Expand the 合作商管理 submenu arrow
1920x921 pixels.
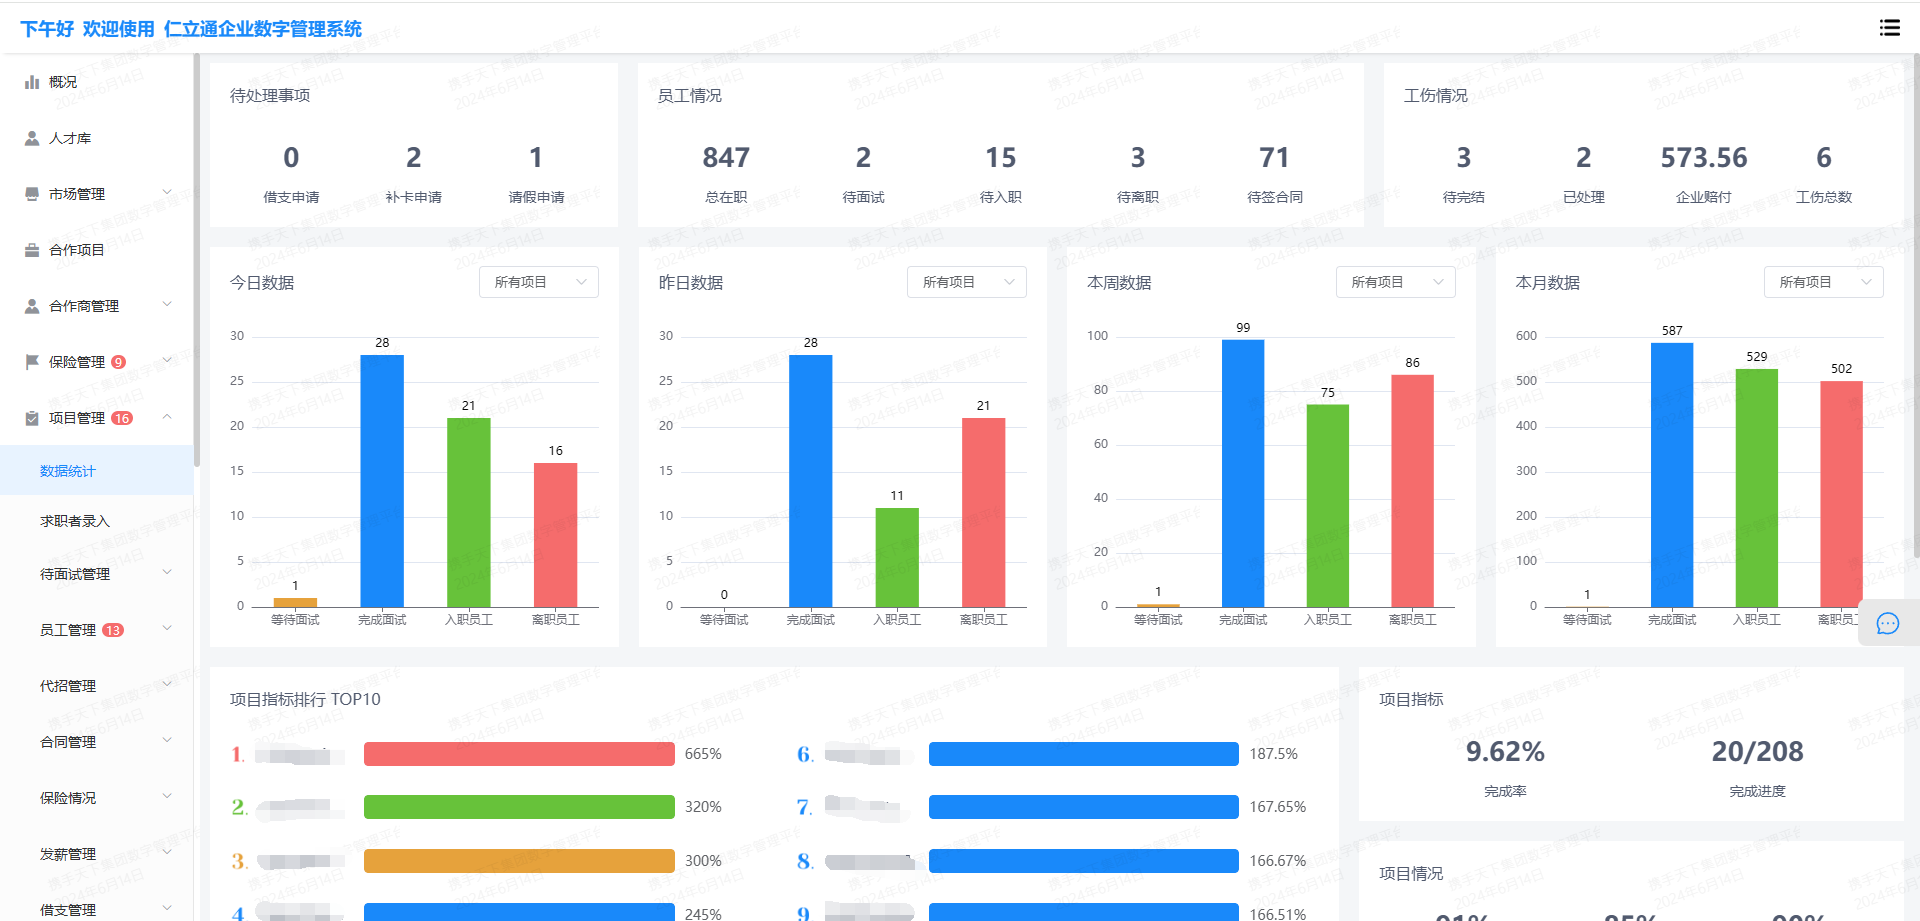(167, 305)
